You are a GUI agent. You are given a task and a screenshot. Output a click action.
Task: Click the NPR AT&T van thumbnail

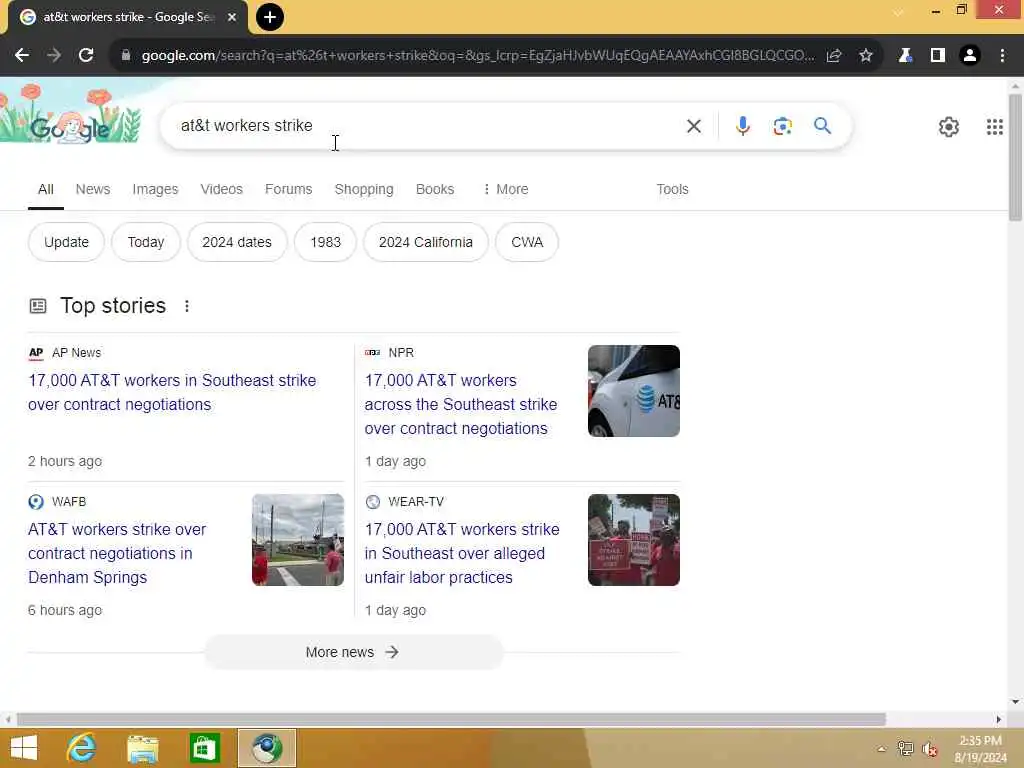633,391
